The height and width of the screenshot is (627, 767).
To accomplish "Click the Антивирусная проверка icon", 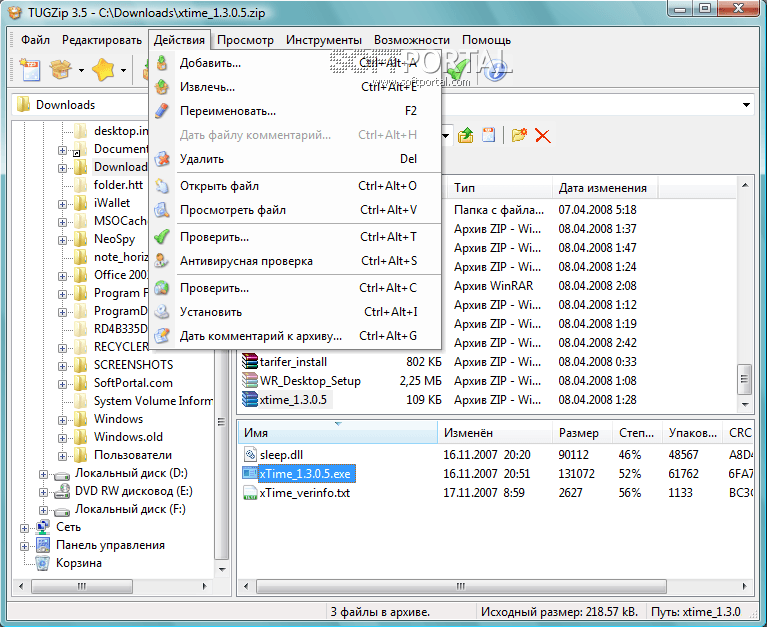I will click(x=162, y=261).
